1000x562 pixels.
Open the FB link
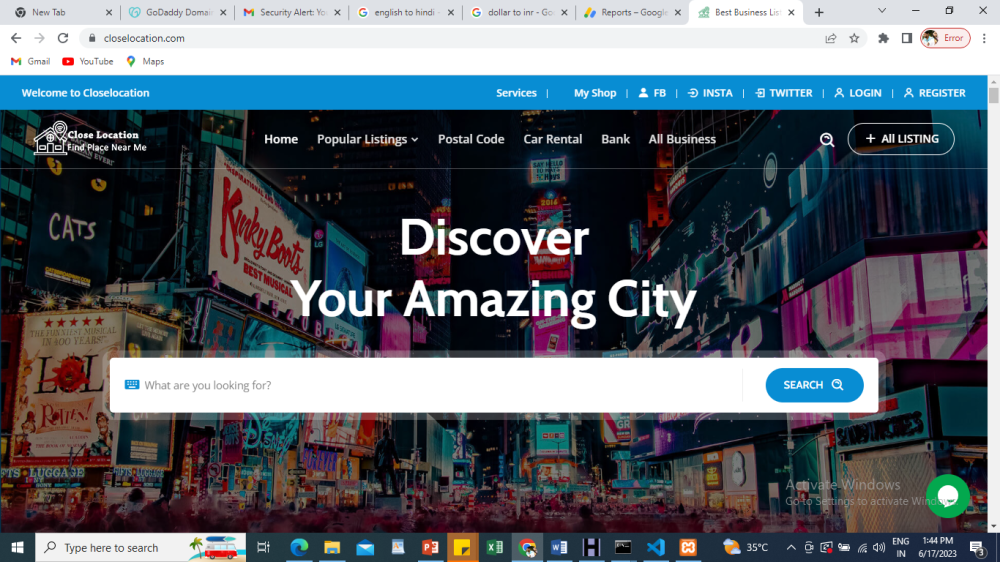[652, 92]
